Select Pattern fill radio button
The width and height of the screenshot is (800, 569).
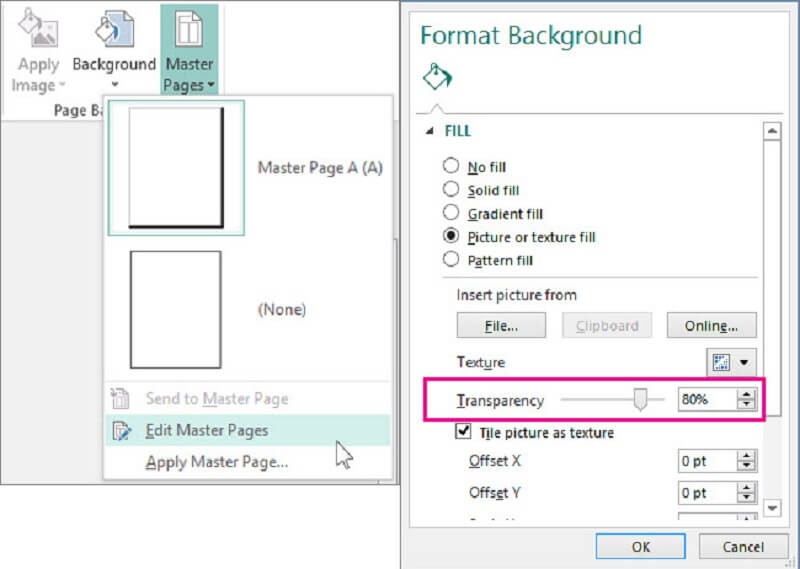pos(451,260)
